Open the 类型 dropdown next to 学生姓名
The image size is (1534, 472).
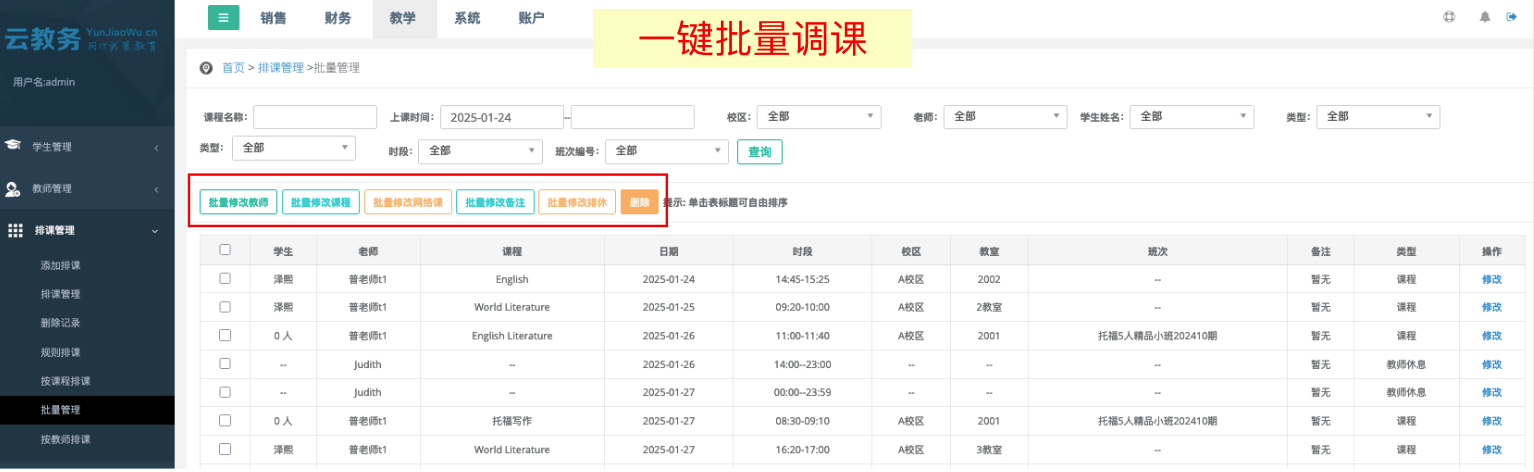pos(1378,116)
